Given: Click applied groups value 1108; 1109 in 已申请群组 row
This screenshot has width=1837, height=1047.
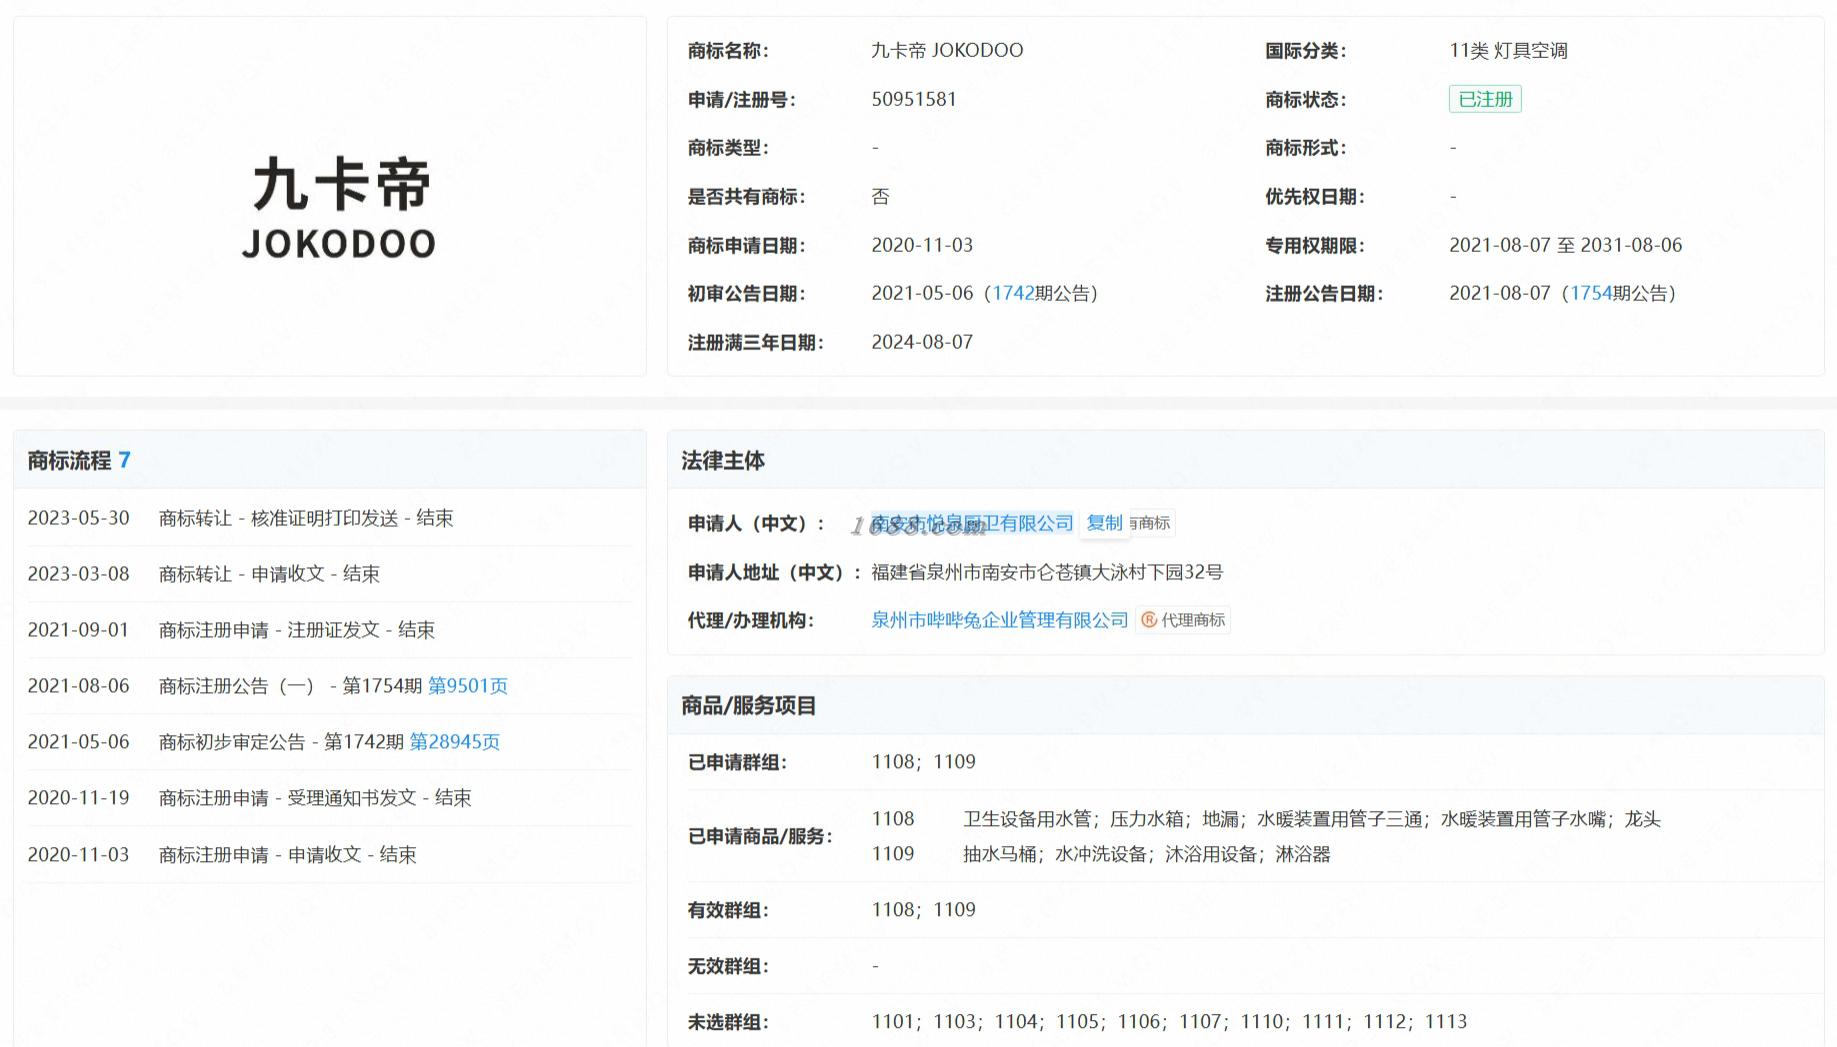Looking at the screenshot, I should (x=923, y=762).
